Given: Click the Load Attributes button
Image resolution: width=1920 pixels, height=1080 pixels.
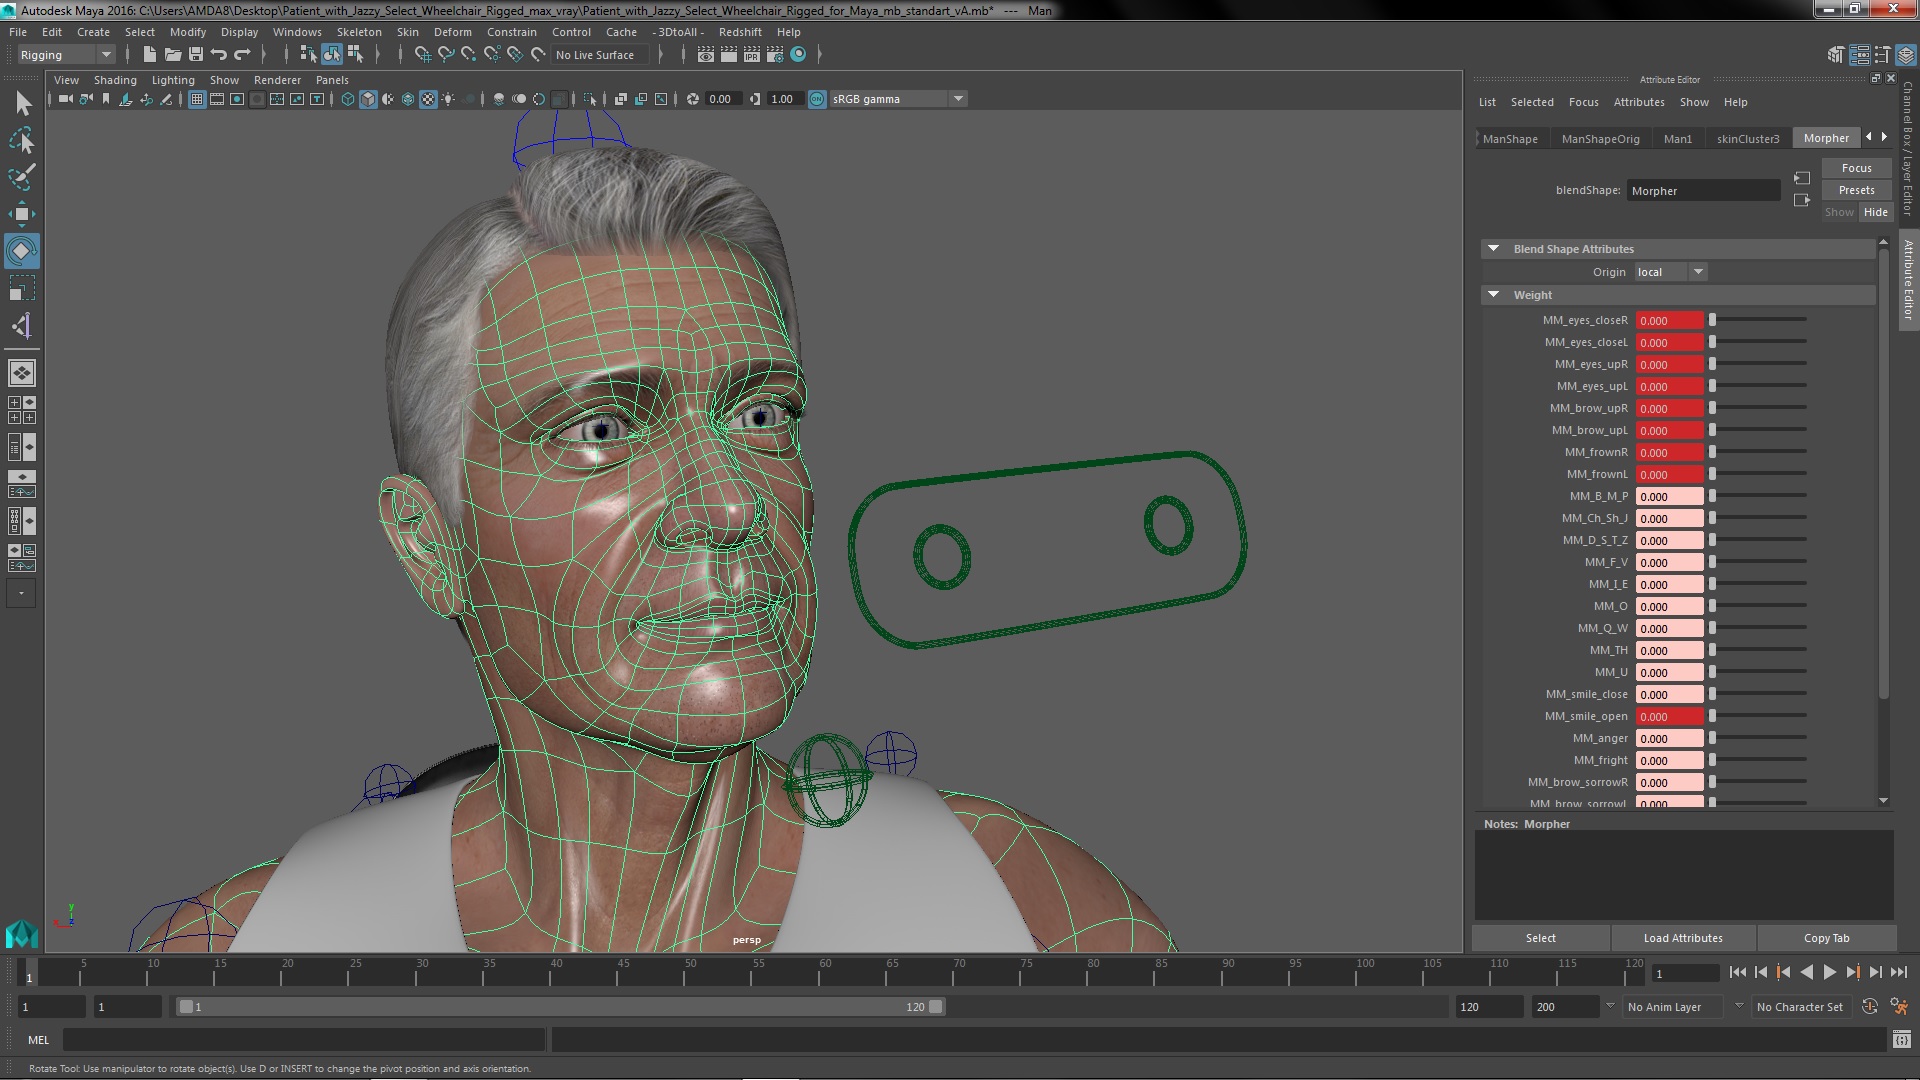Looking at the screenshot, I should [1683, 938].
